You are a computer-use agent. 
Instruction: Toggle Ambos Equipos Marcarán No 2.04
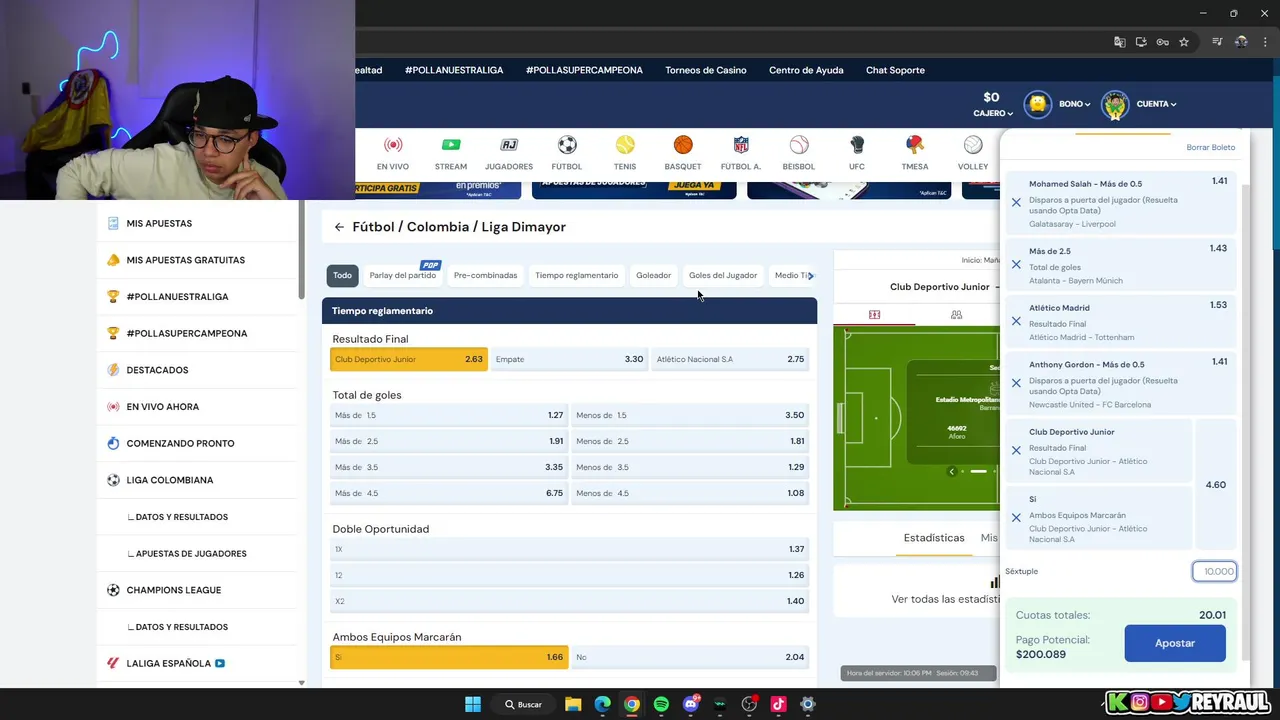tap(690, 657)
